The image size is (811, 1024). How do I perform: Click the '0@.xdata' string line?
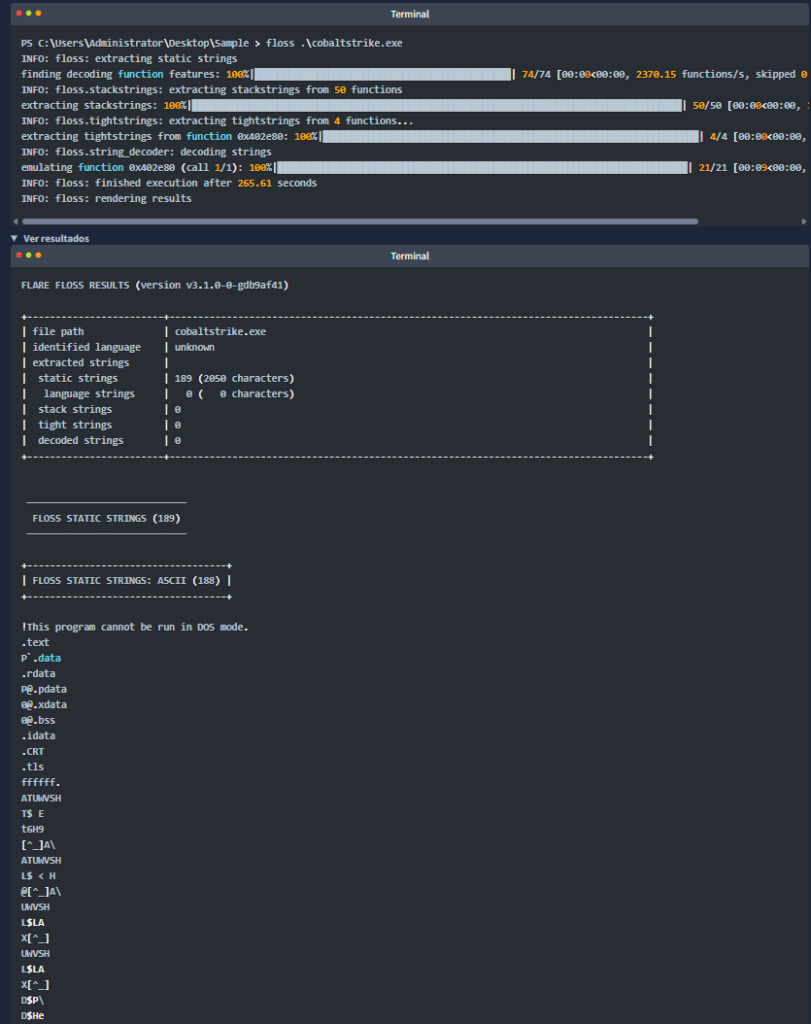pyautogui.click(x=44, y=705)
